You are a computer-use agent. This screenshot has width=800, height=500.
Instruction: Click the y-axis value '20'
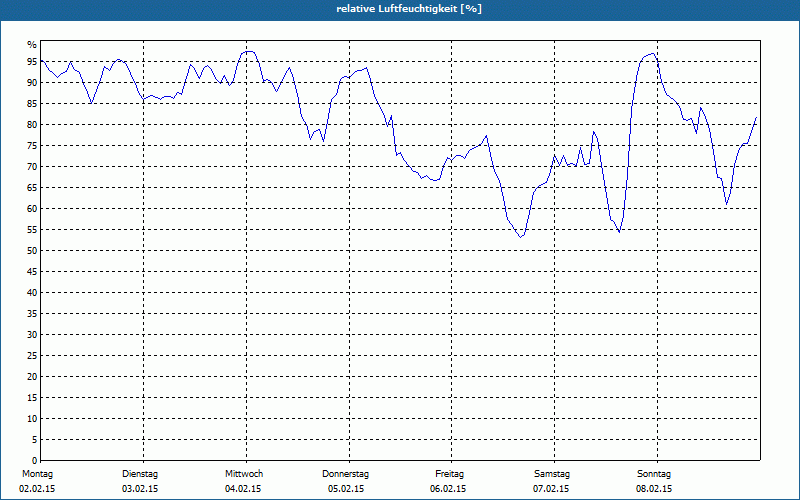coord(32,377)
